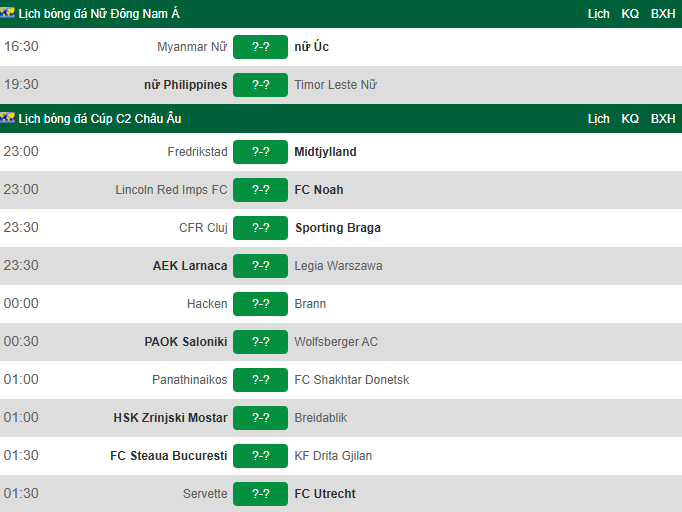
Task: Open Lịch tab for Cúp C2 Châu Âu
Action: click(x=598, y=119)
